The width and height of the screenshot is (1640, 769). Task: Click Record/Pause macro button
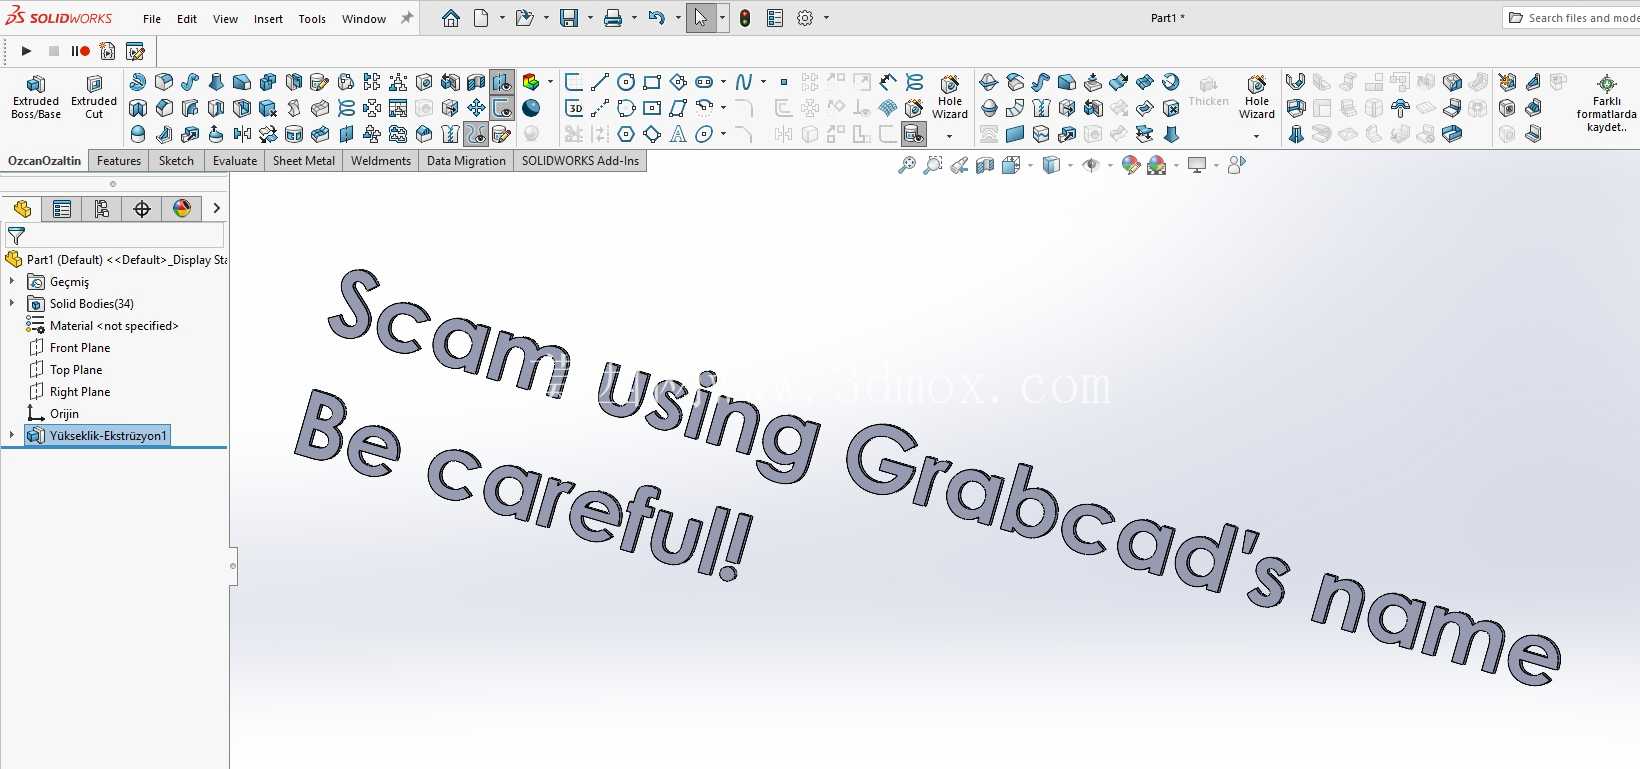80,51
